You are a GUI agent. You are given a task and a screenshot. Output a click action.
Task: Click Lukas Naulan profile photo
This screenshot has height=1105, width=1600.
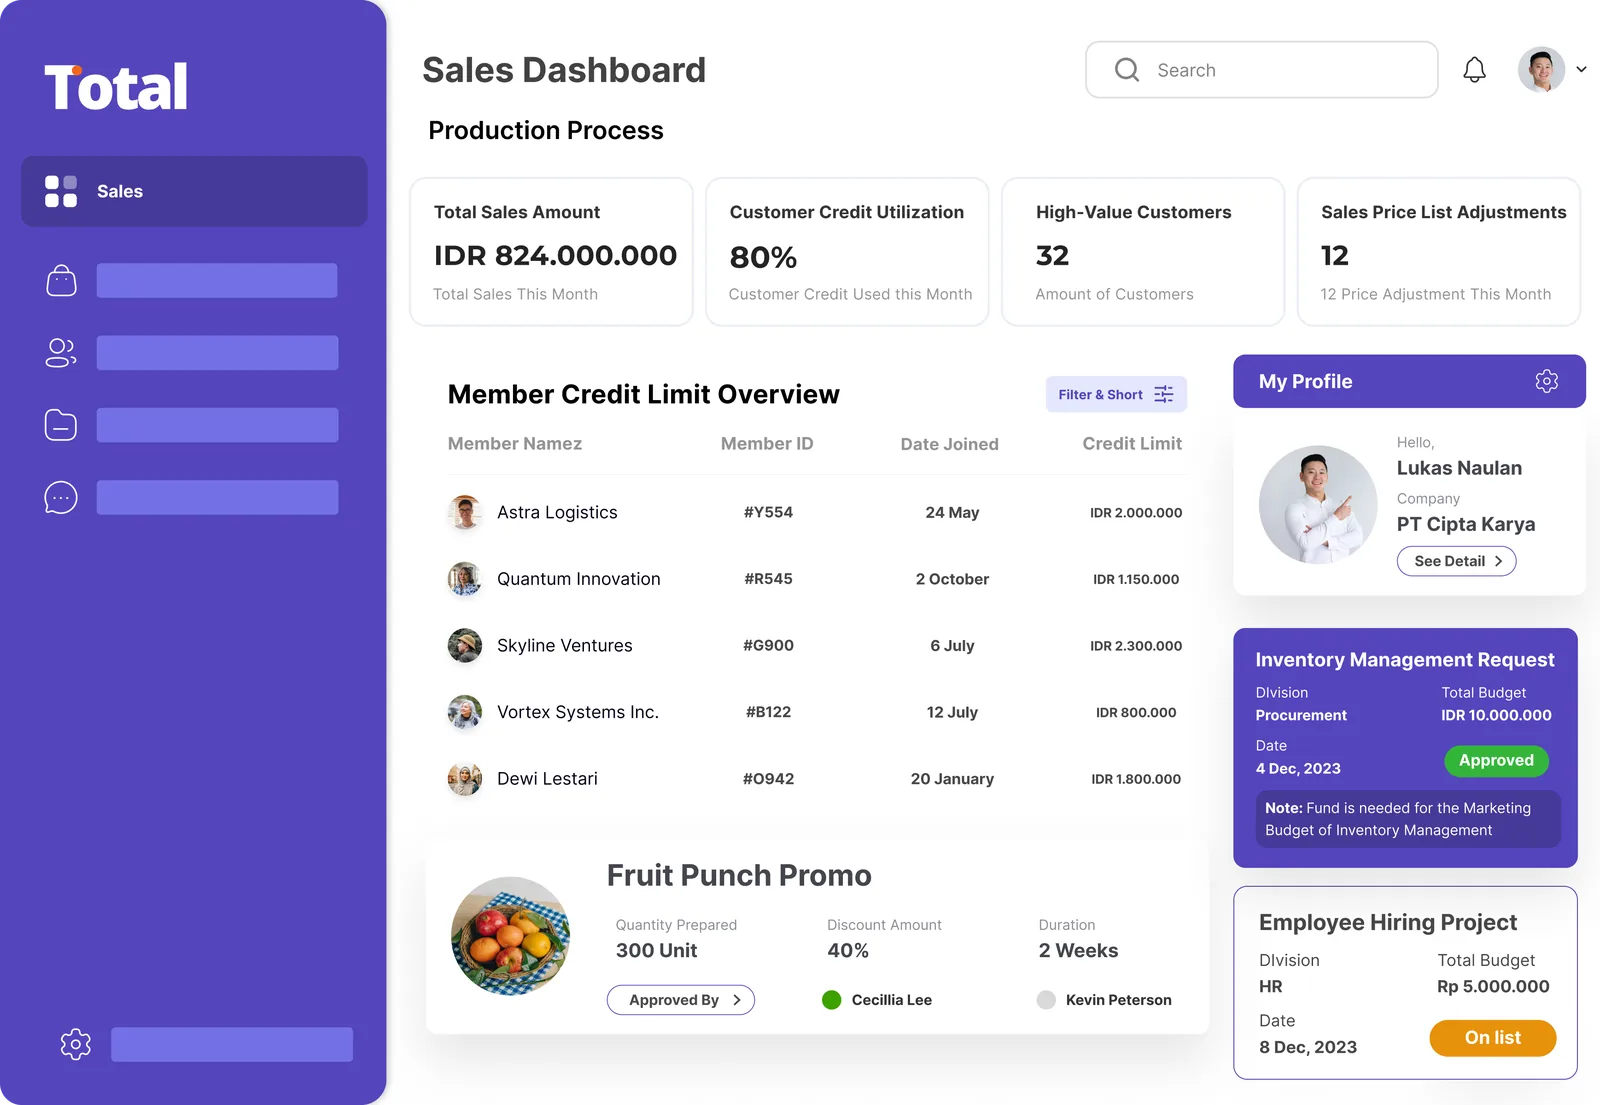(1318, 504)
